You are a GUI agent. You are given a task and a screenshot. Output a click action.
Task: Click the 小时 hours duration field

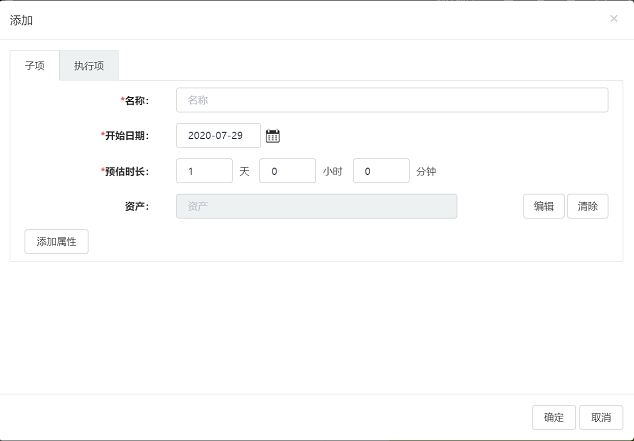pos(287,171)
